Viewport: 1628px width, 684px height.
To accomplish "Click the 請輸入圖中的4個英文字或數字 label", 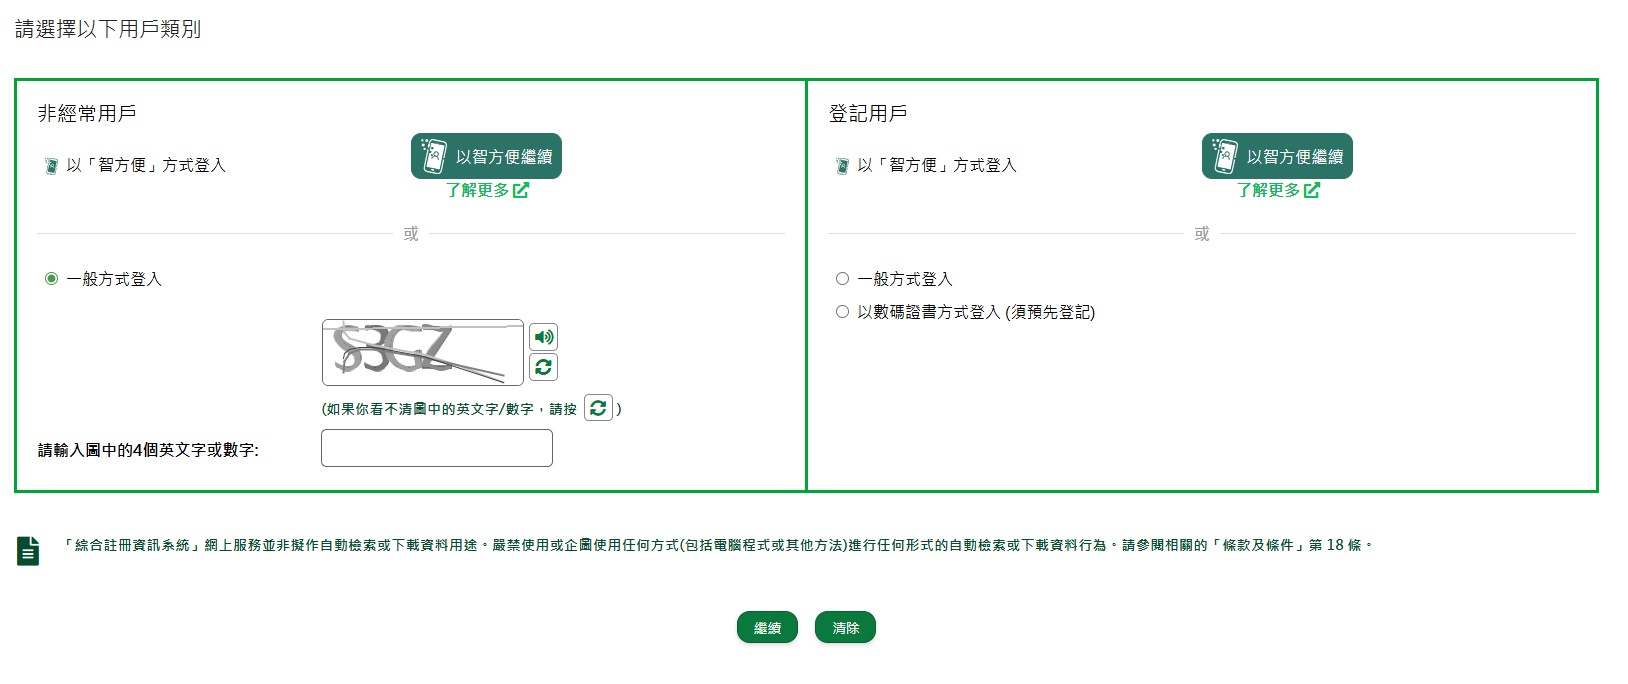I will pyautogui.click(x=148, y=450).
